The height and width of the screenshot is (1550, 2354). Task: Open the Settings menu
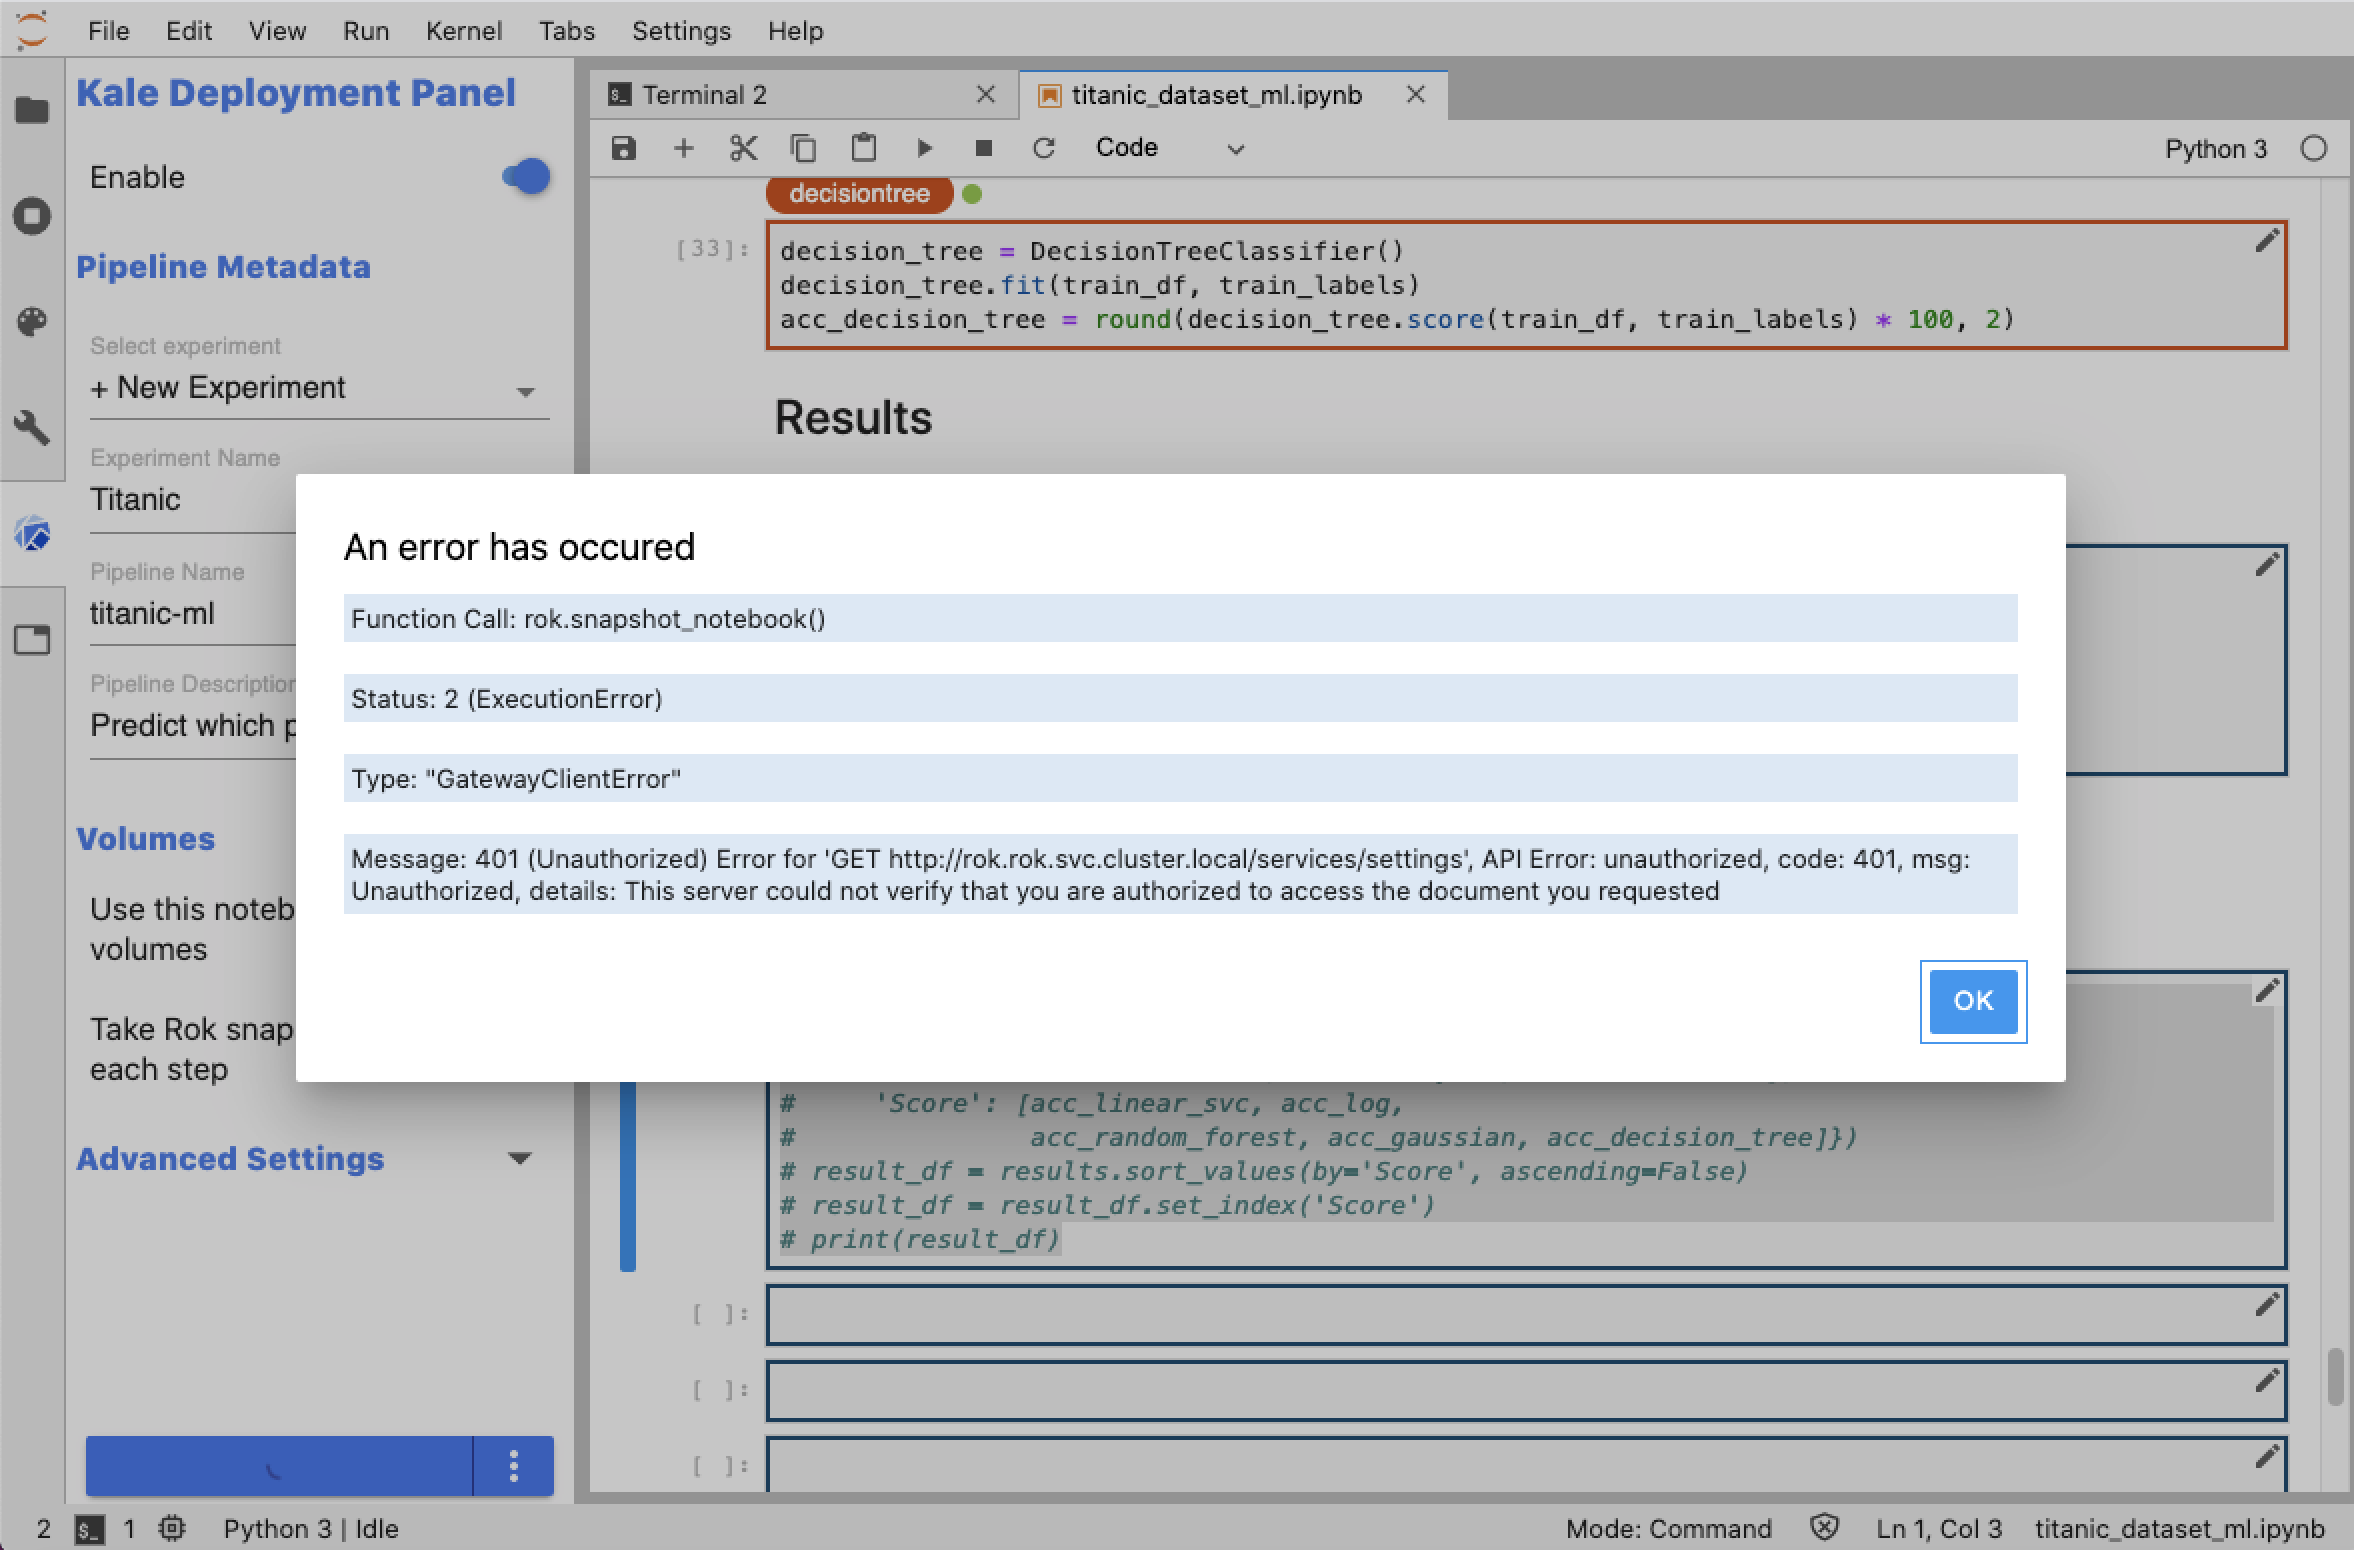681,31
